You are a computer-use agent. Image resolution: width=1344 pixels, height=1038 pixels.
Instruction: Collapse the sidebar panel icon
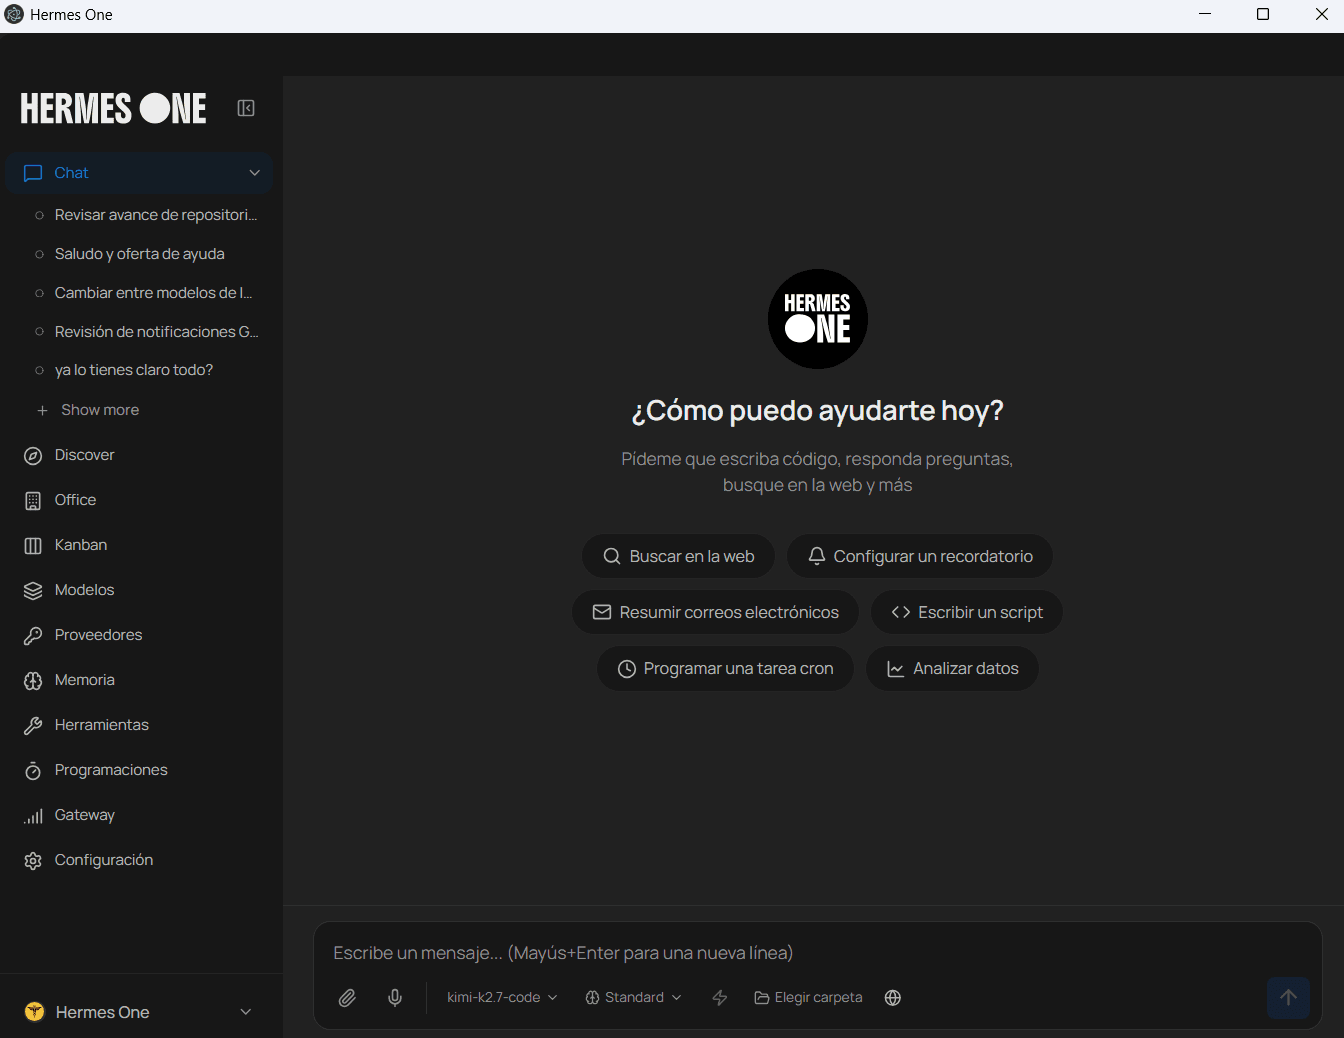246,108
